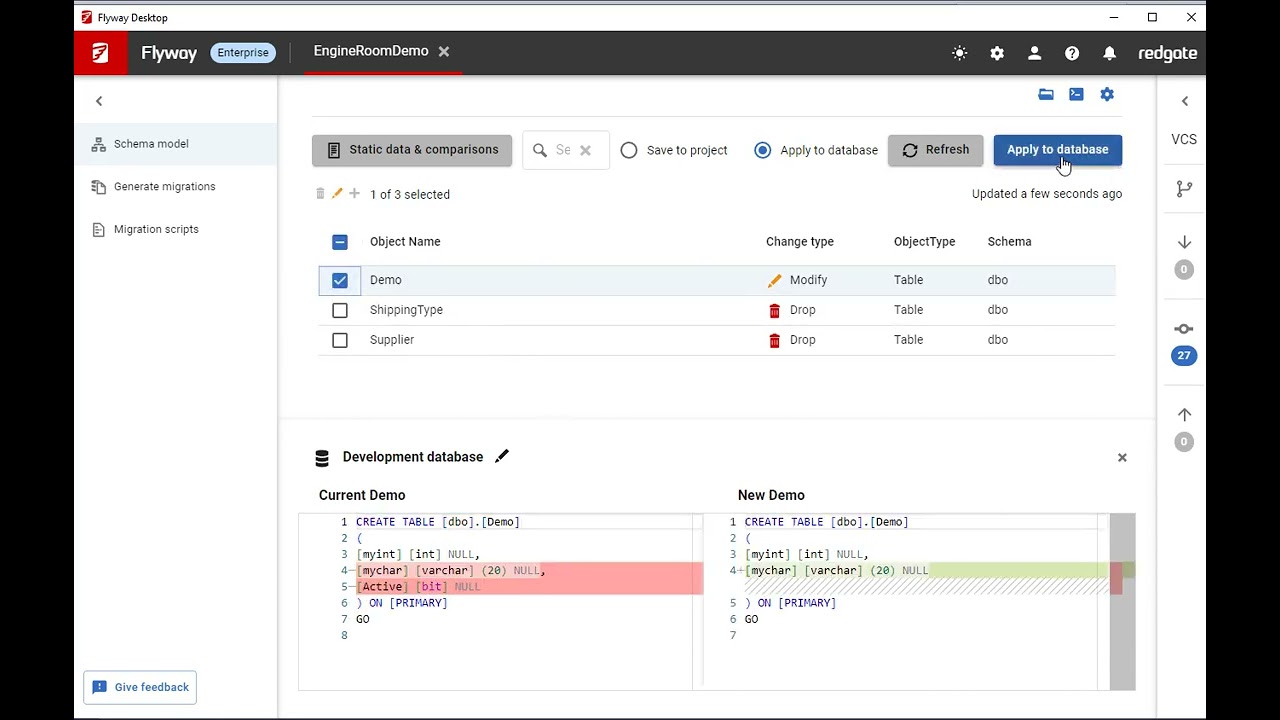Switch to the EngineRoomDemo project tab

[x=370, y=51]
